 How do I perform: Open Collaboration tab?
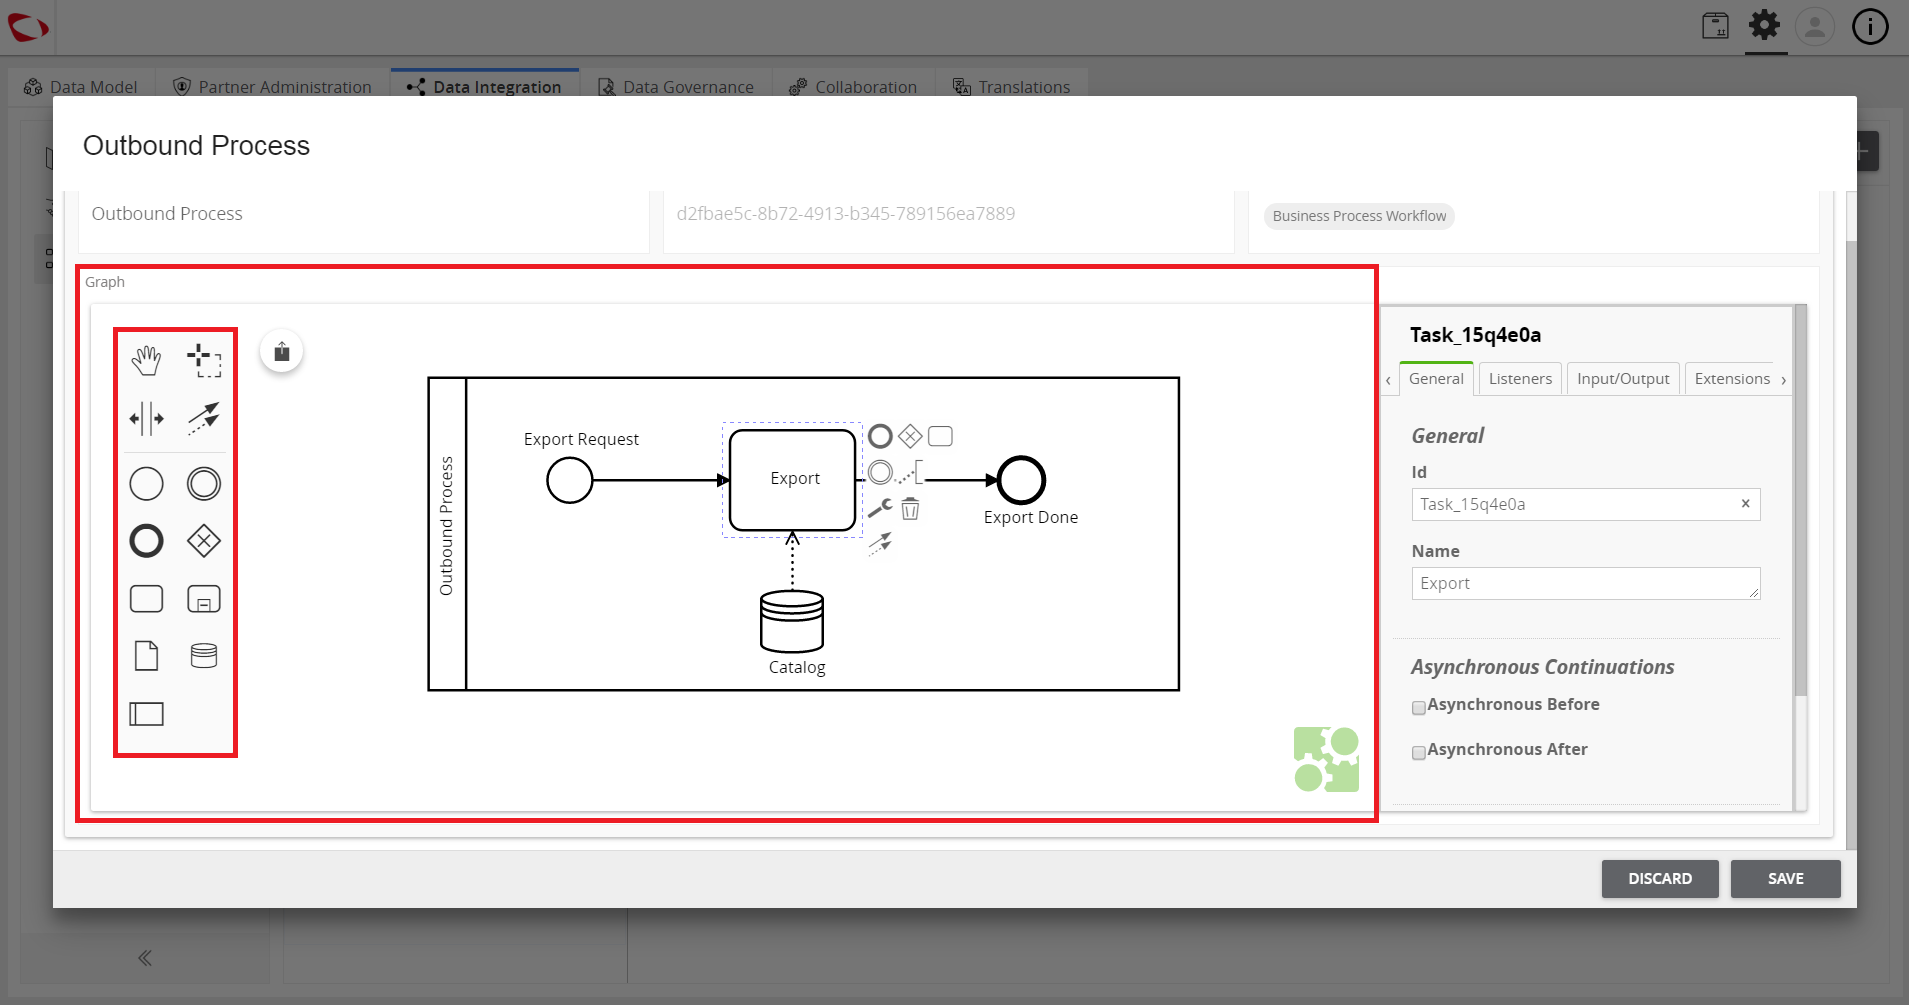(x=854, y=87)
